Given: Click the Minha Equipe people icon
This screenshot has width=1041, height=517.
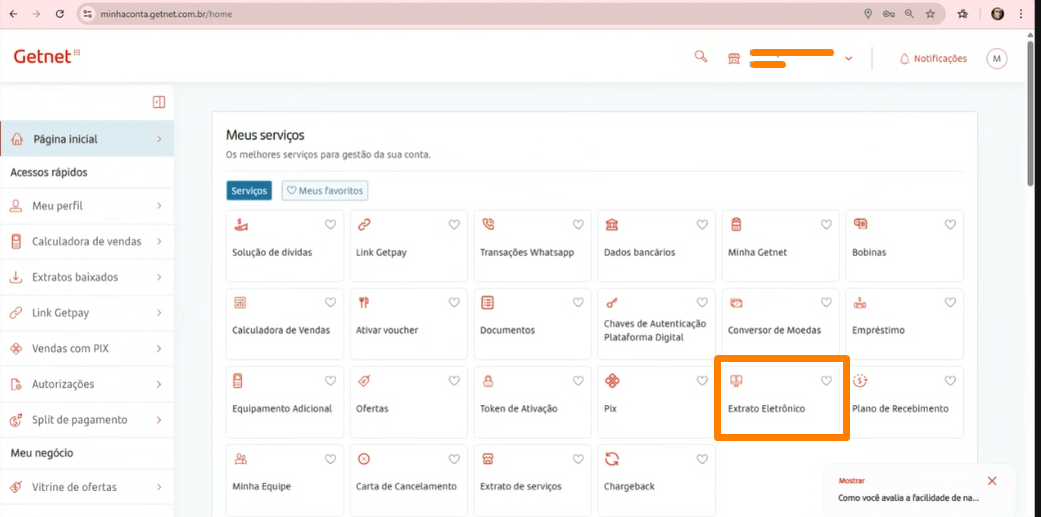Looking at the screenshot, I should [x=240, y=459].
